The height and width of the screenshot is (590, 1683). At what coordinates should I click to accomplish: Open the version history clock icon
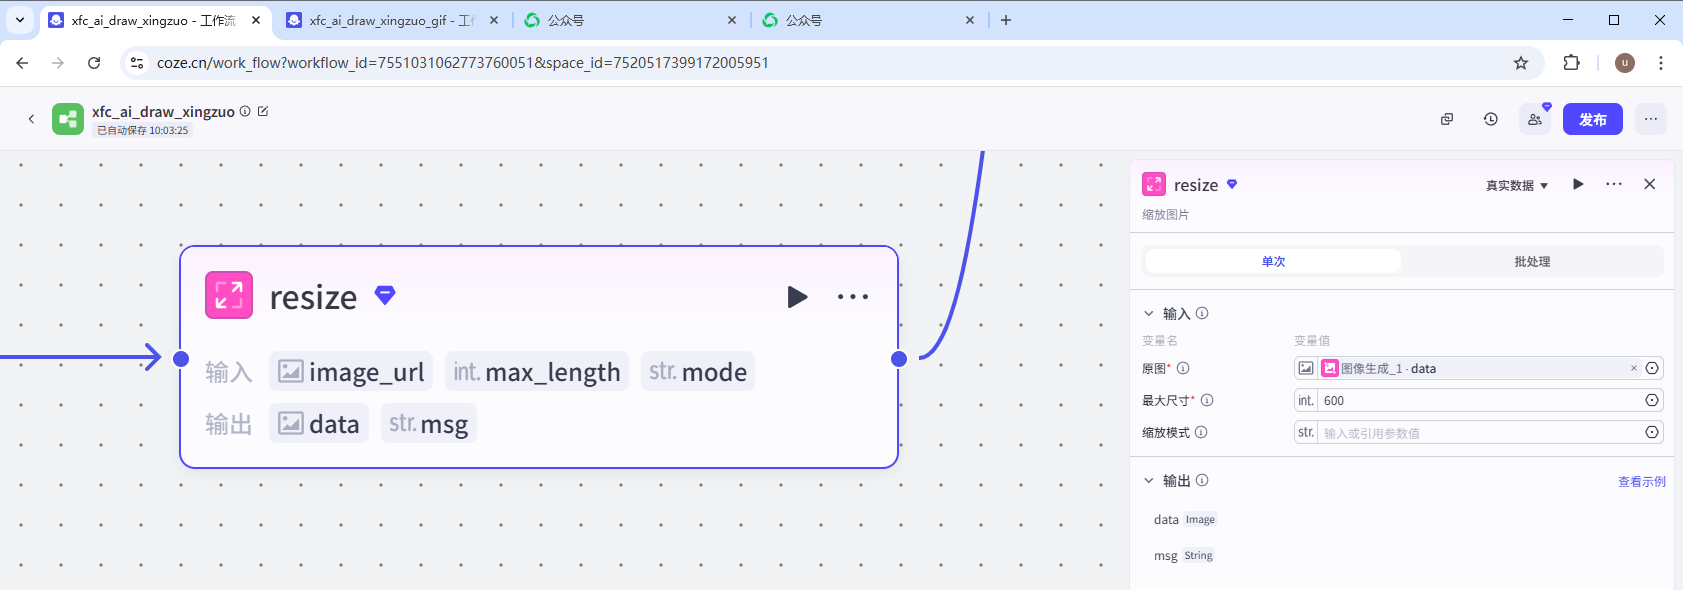click(x=1491, y=119)
